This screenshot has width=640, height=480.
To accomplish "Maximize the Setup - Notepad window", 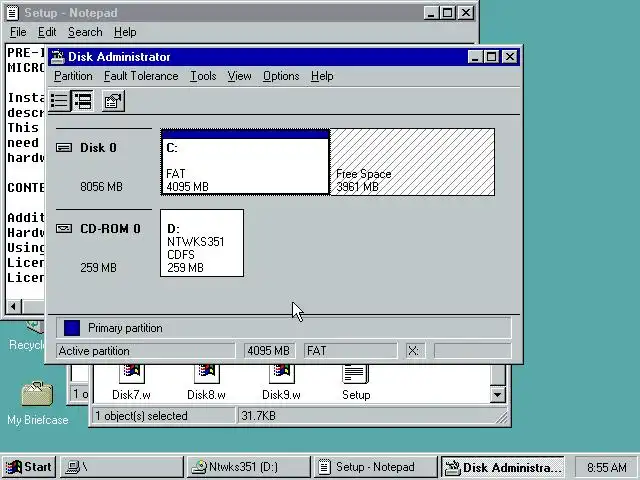I will tap(447, 13).
